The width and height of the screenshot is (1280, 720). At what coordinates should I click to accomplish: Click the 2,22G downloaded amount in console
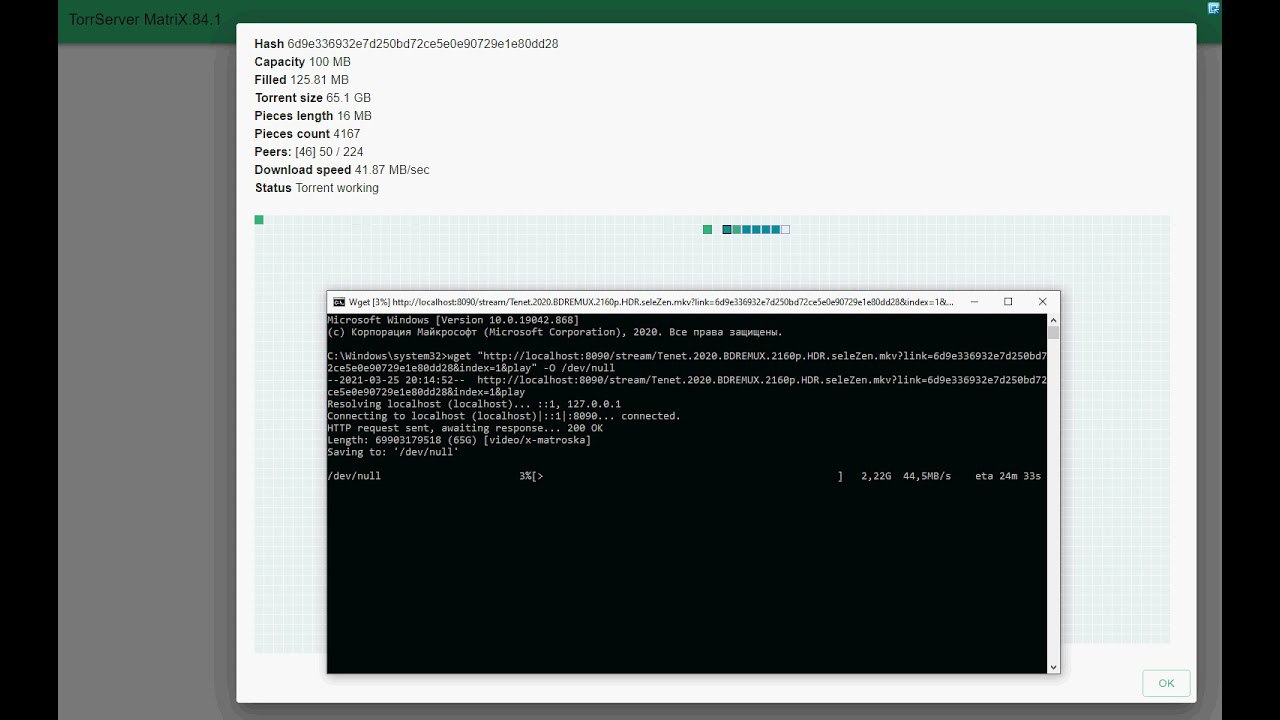coord(876,476)
